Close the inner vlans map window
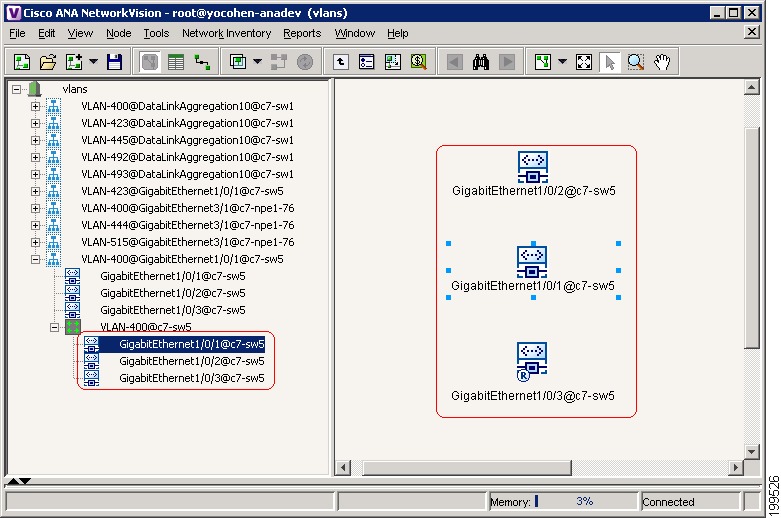 (x=752, y=32)
